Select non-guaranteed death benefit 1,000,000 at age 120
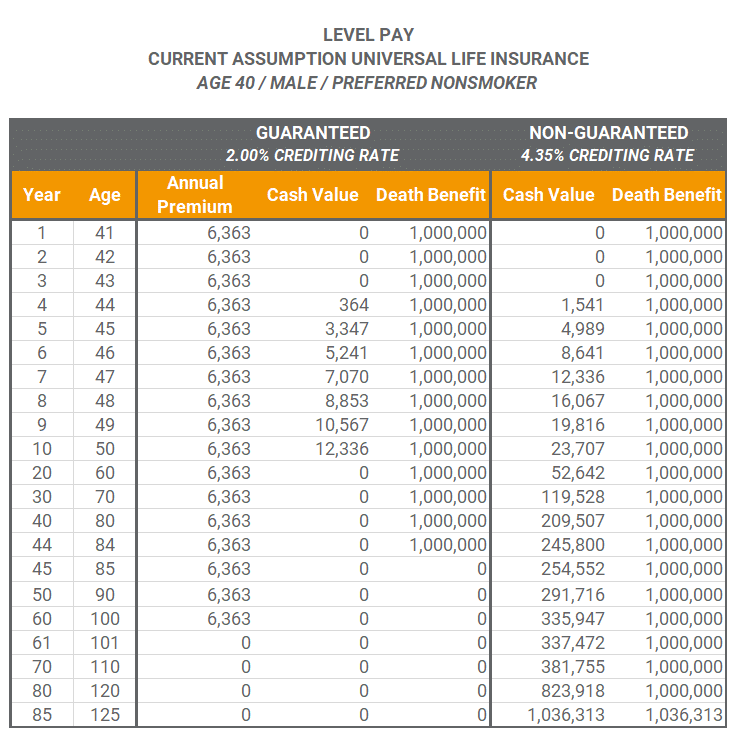 point(684,691)
